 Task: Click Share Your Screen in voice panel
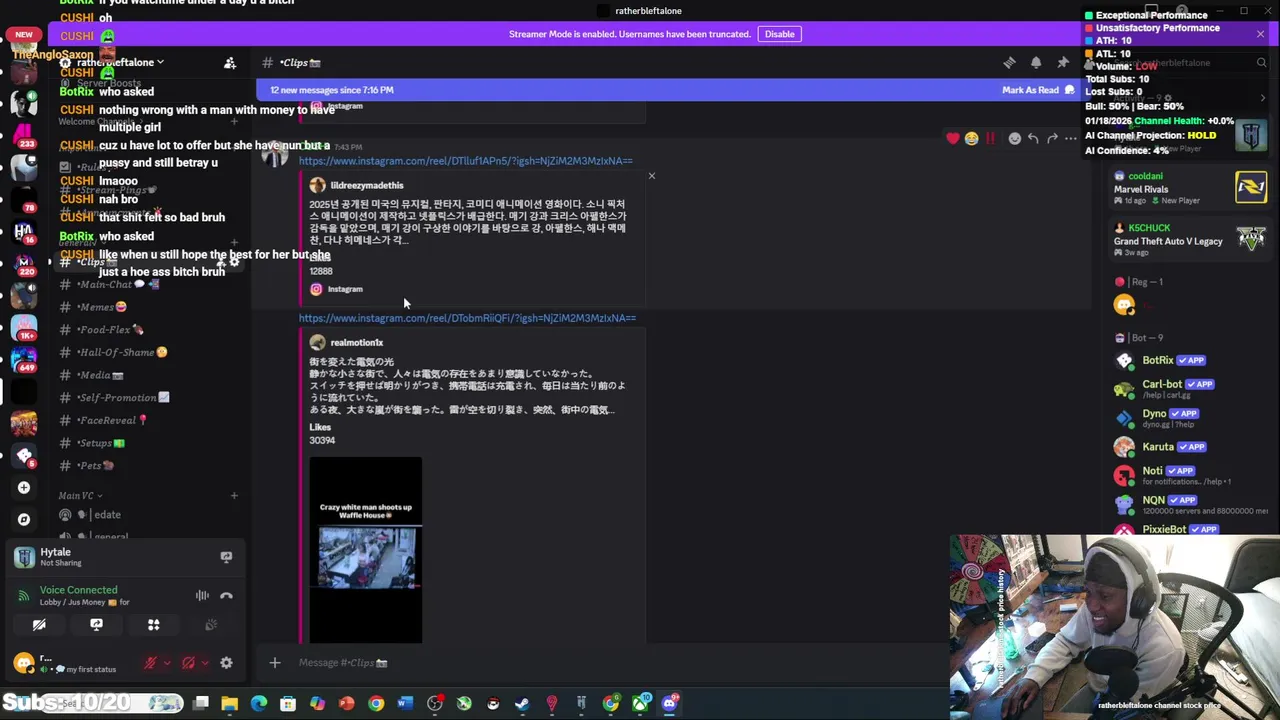[96, 625]
